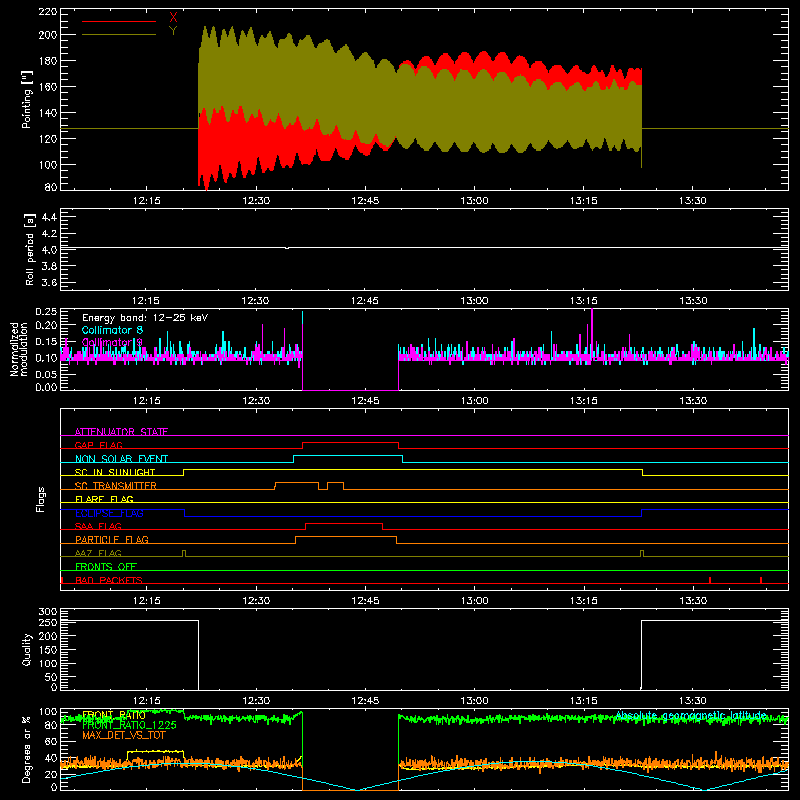800x800 pixels.
Task: Click the 13:15 time label beneath the Flags plot
Action: pos(584,601)
